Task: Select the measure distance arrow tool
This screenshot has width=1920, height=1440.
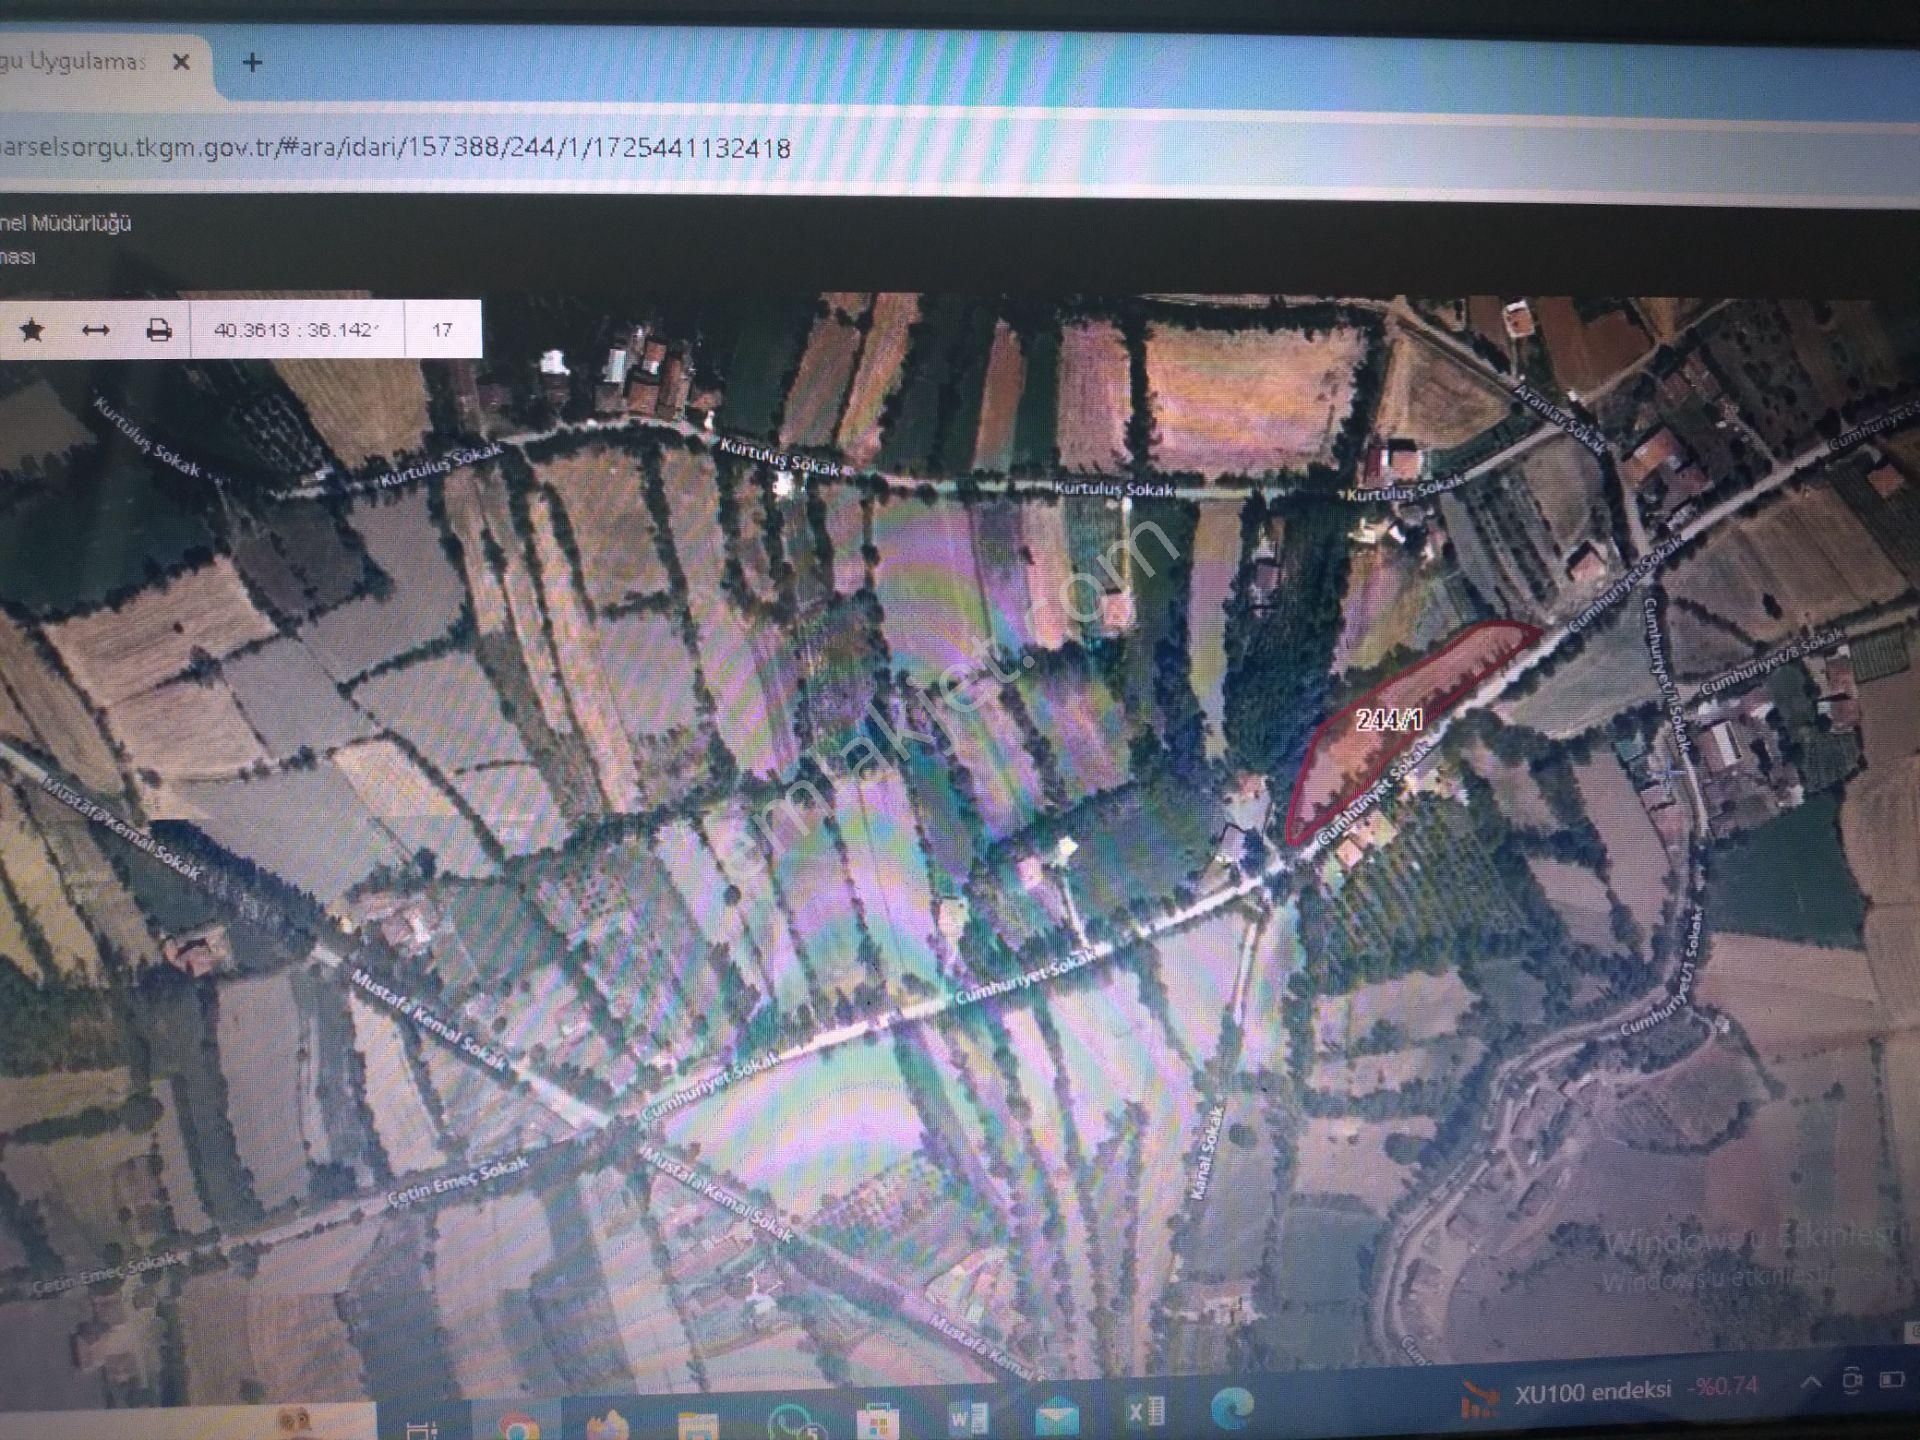Action: 95,330
